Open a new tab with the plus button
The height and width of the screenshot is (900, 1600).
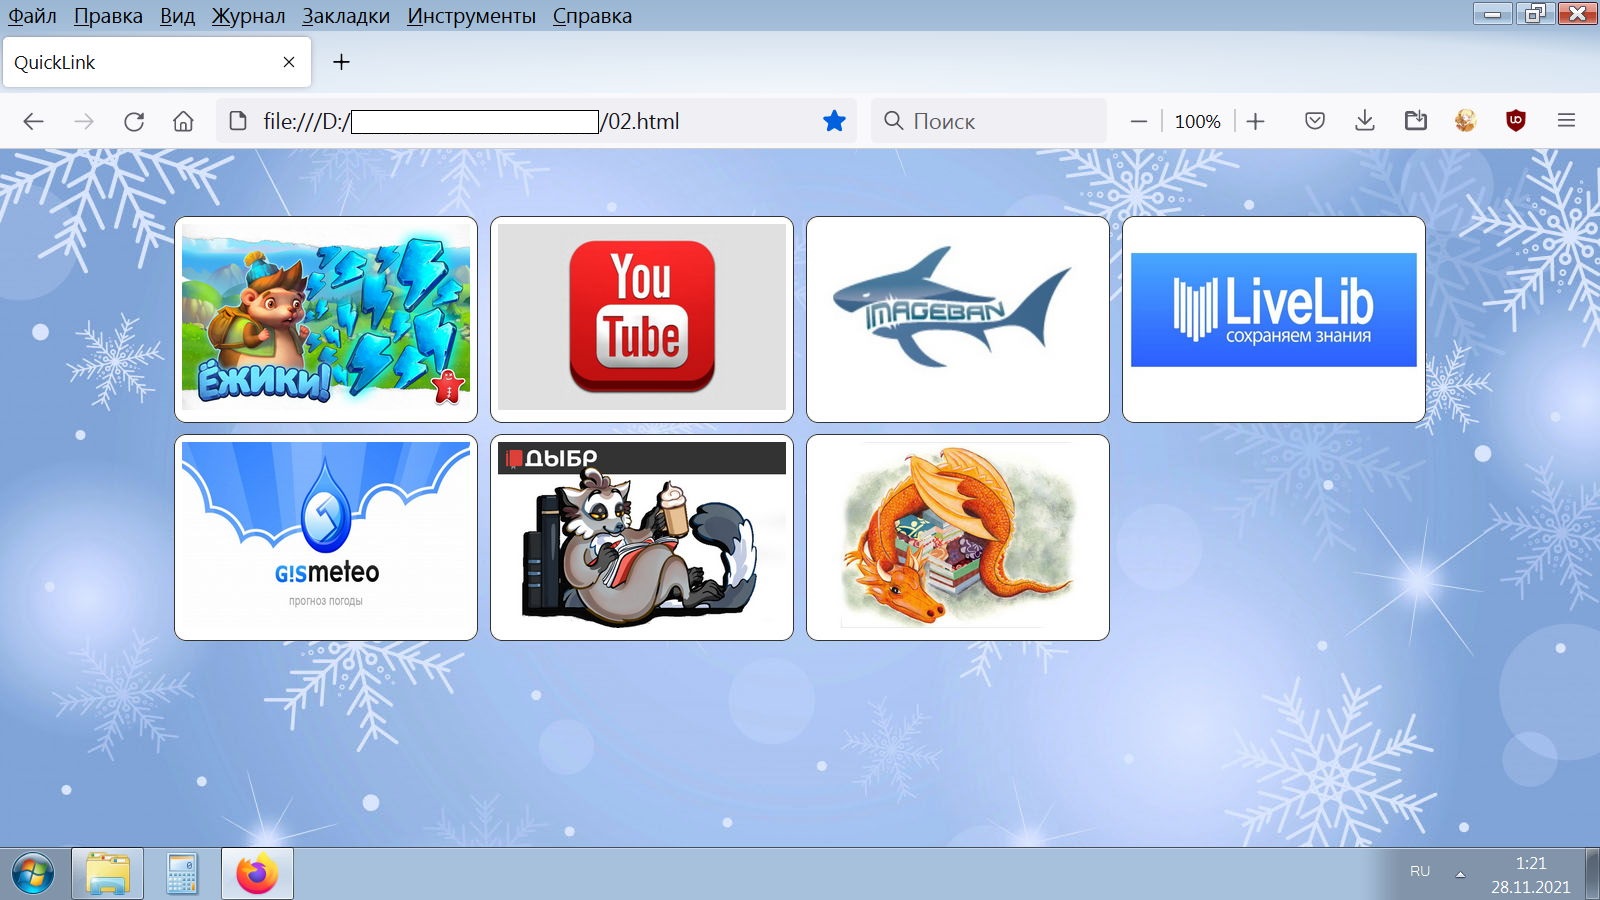tap(341, 62)
